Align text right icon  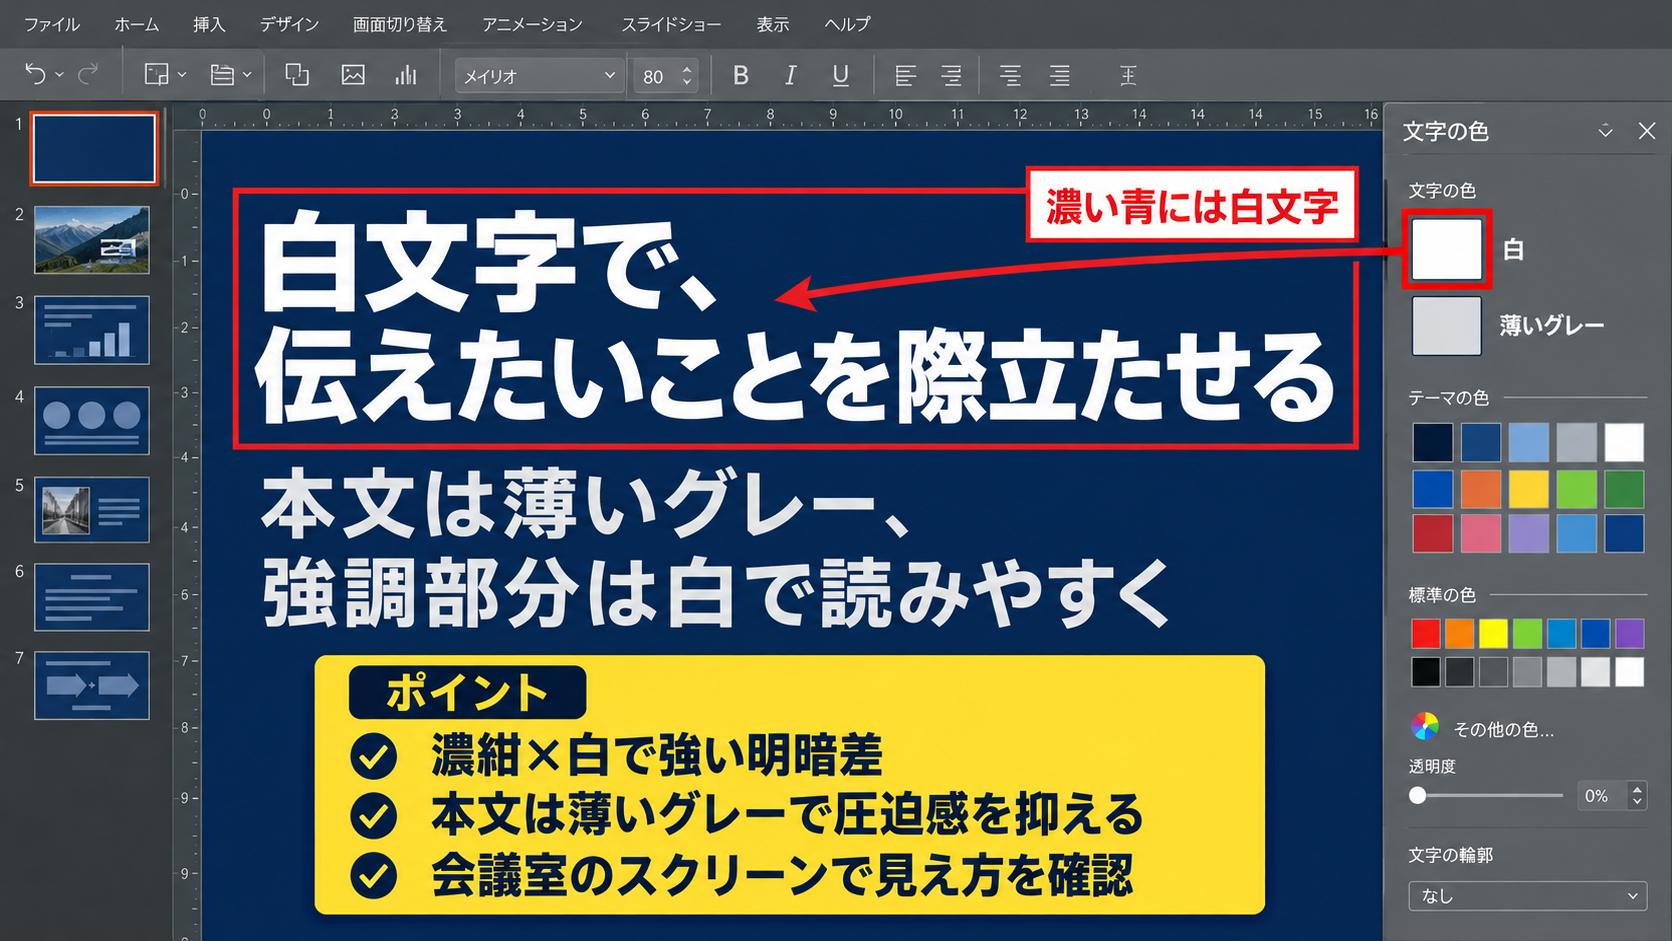951,75
